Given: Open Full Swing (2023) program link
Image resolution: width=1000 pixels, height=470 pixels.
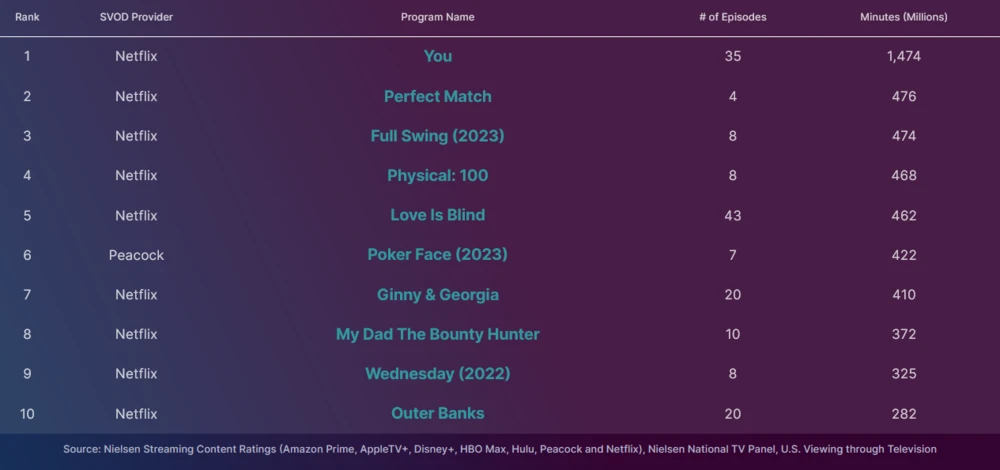Looking at the screenshot, I should [x=437, y=136].
